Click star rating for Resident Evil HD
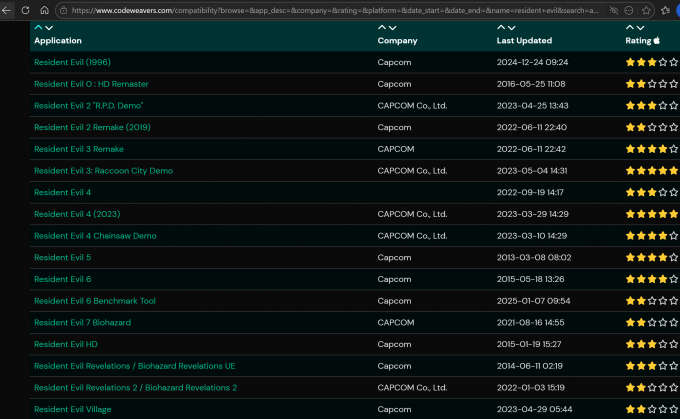 (650, 344)
